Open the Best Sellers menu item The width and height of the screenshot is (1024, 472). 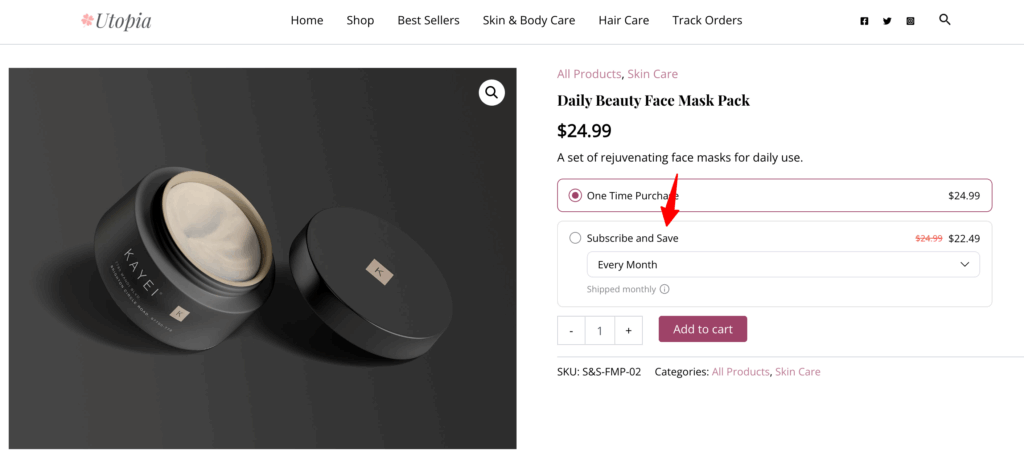pyautogui.click(x=428, y=20)
